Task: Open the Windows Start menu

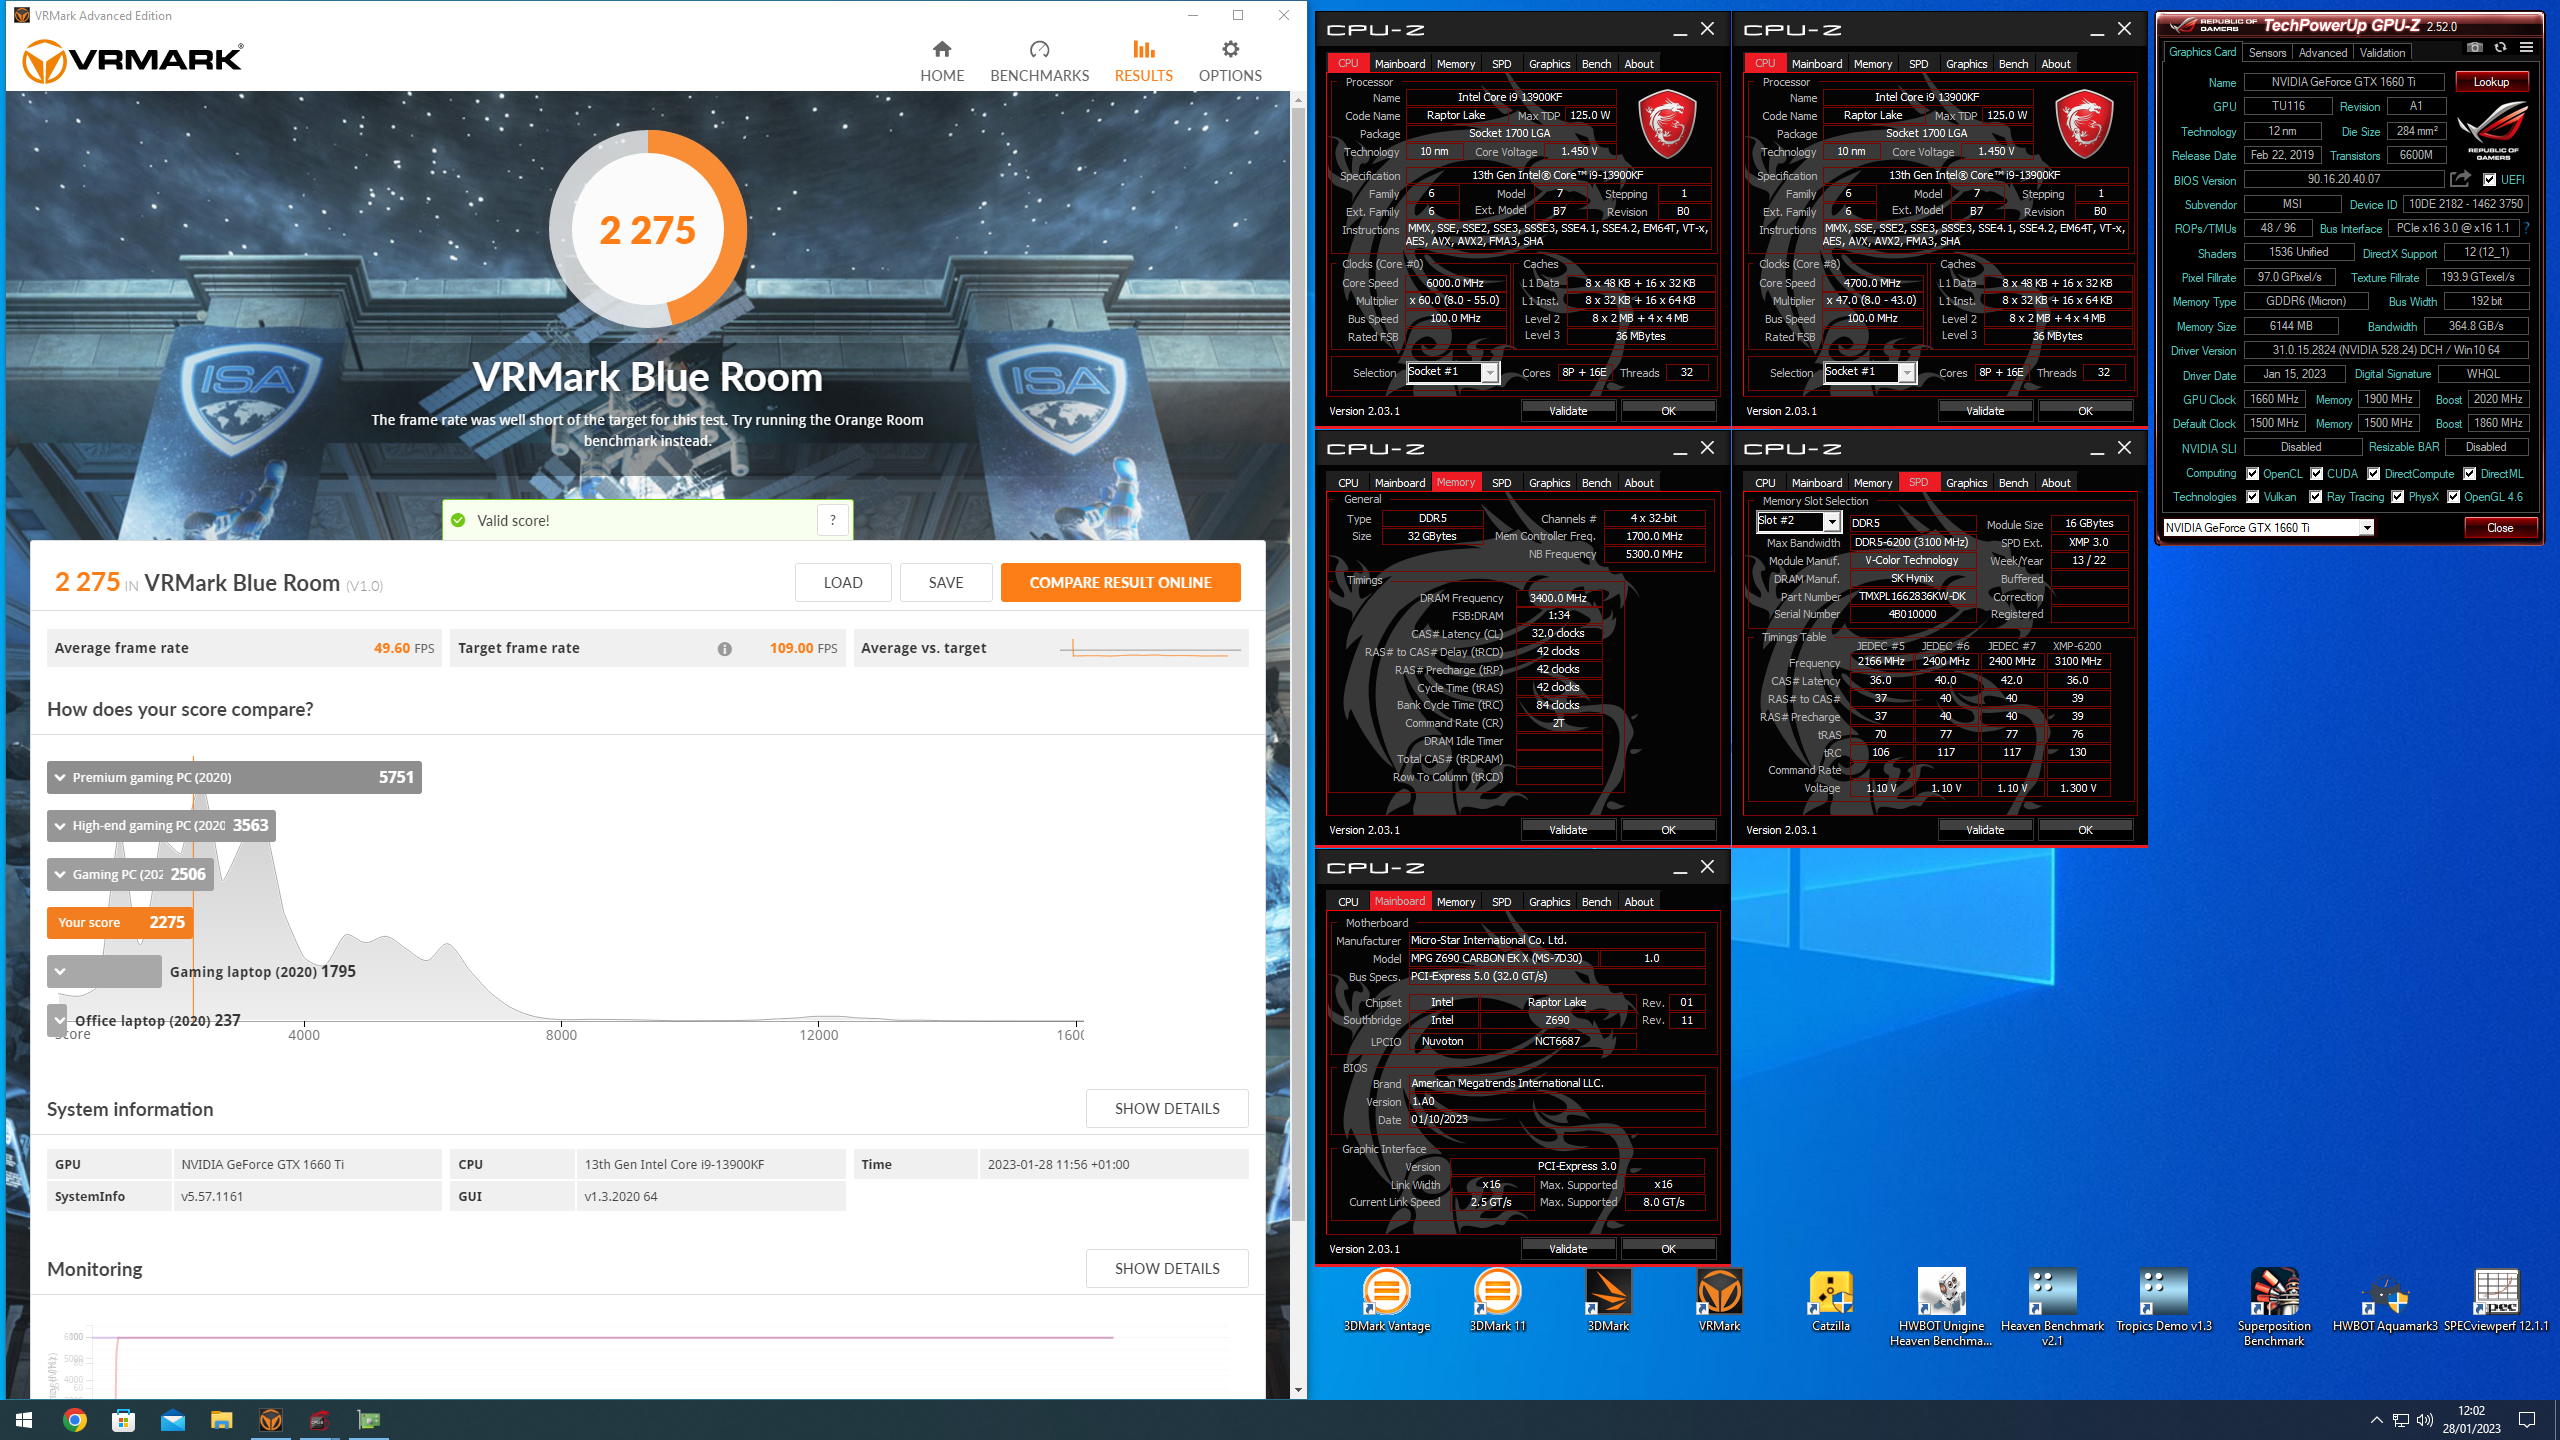Action: [x=24, y=1420]
